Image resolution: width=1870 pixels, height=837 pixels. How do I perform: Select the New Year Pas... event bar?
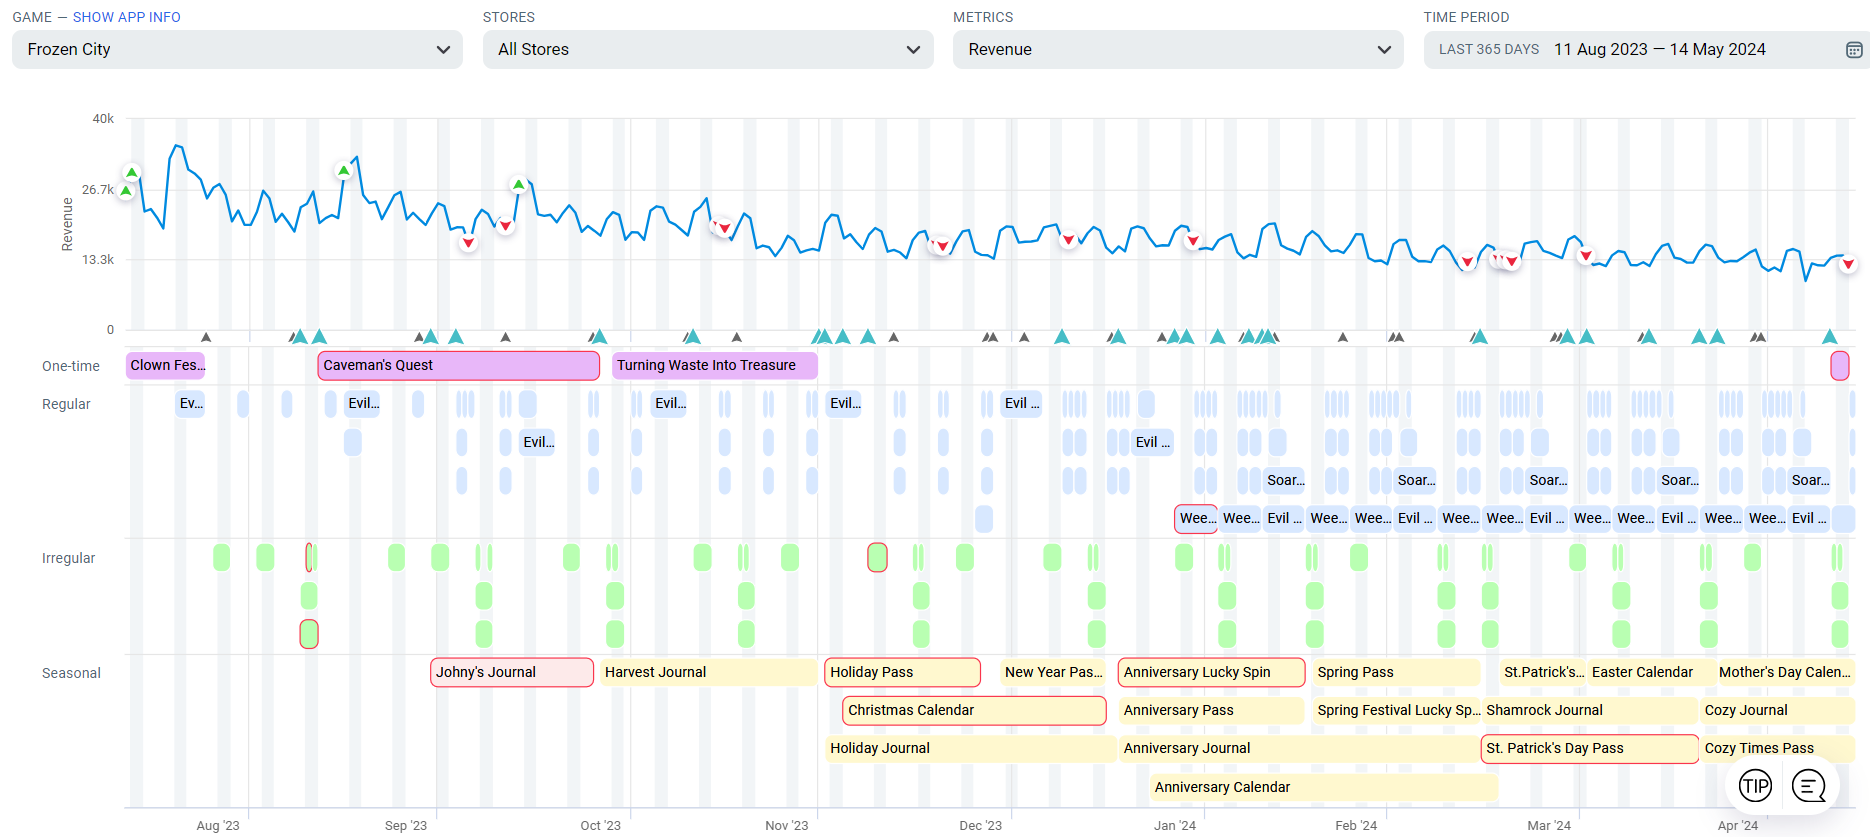[1054, 672]
